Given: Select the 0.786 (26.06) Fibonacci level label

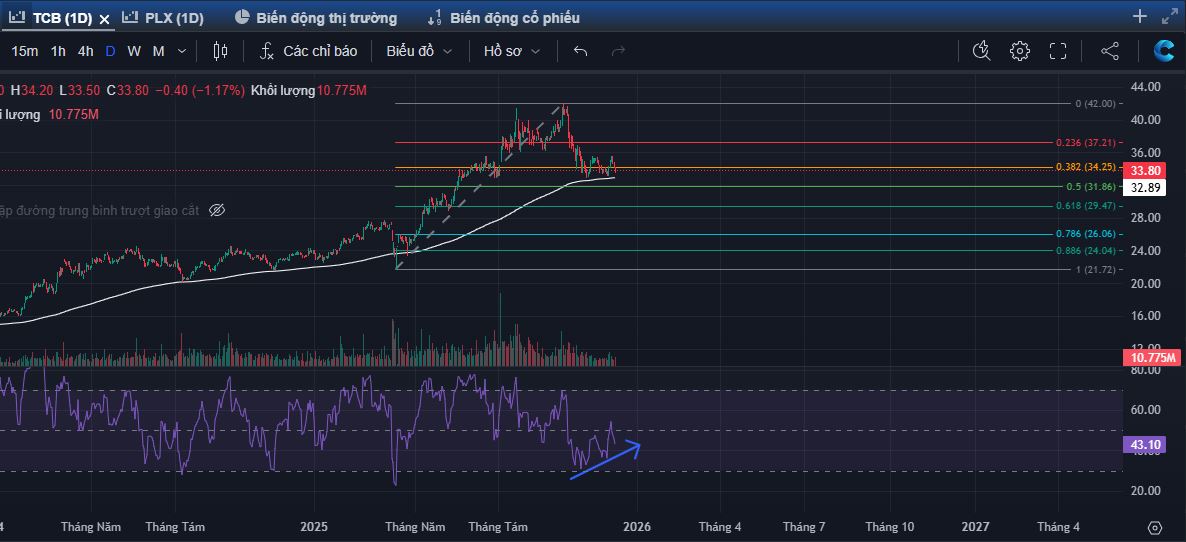Looking at the screenshot, I should [x=1085, y=234].
